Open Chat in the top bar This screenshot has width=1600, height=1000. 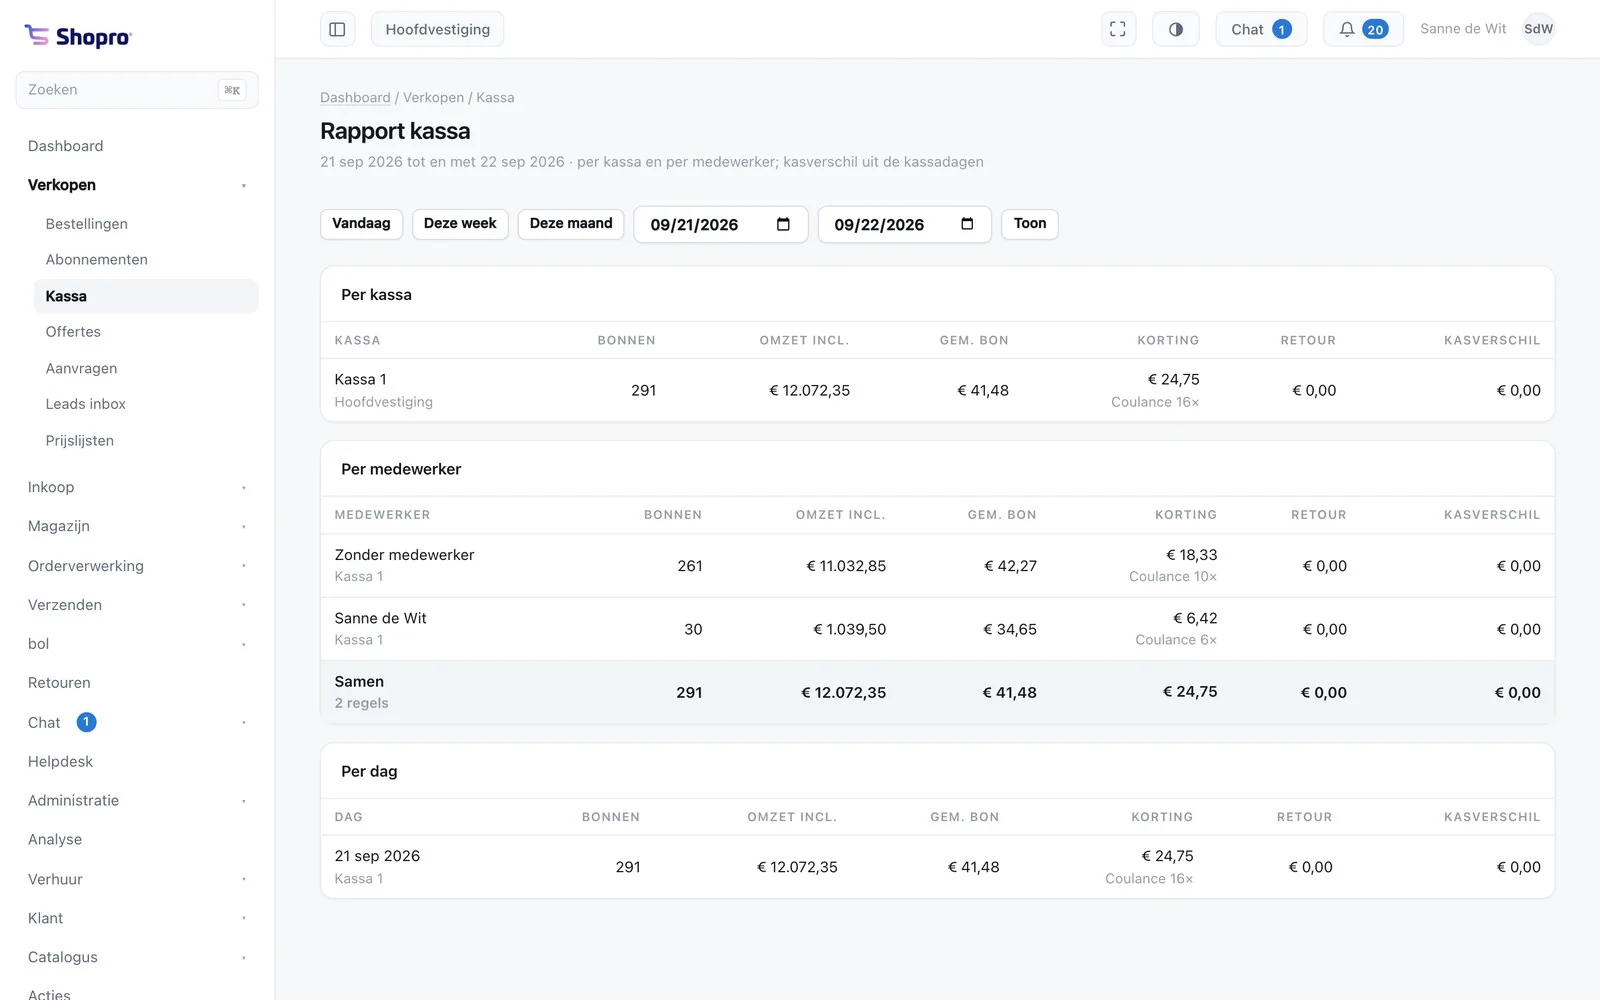[x=1261, y=29]
